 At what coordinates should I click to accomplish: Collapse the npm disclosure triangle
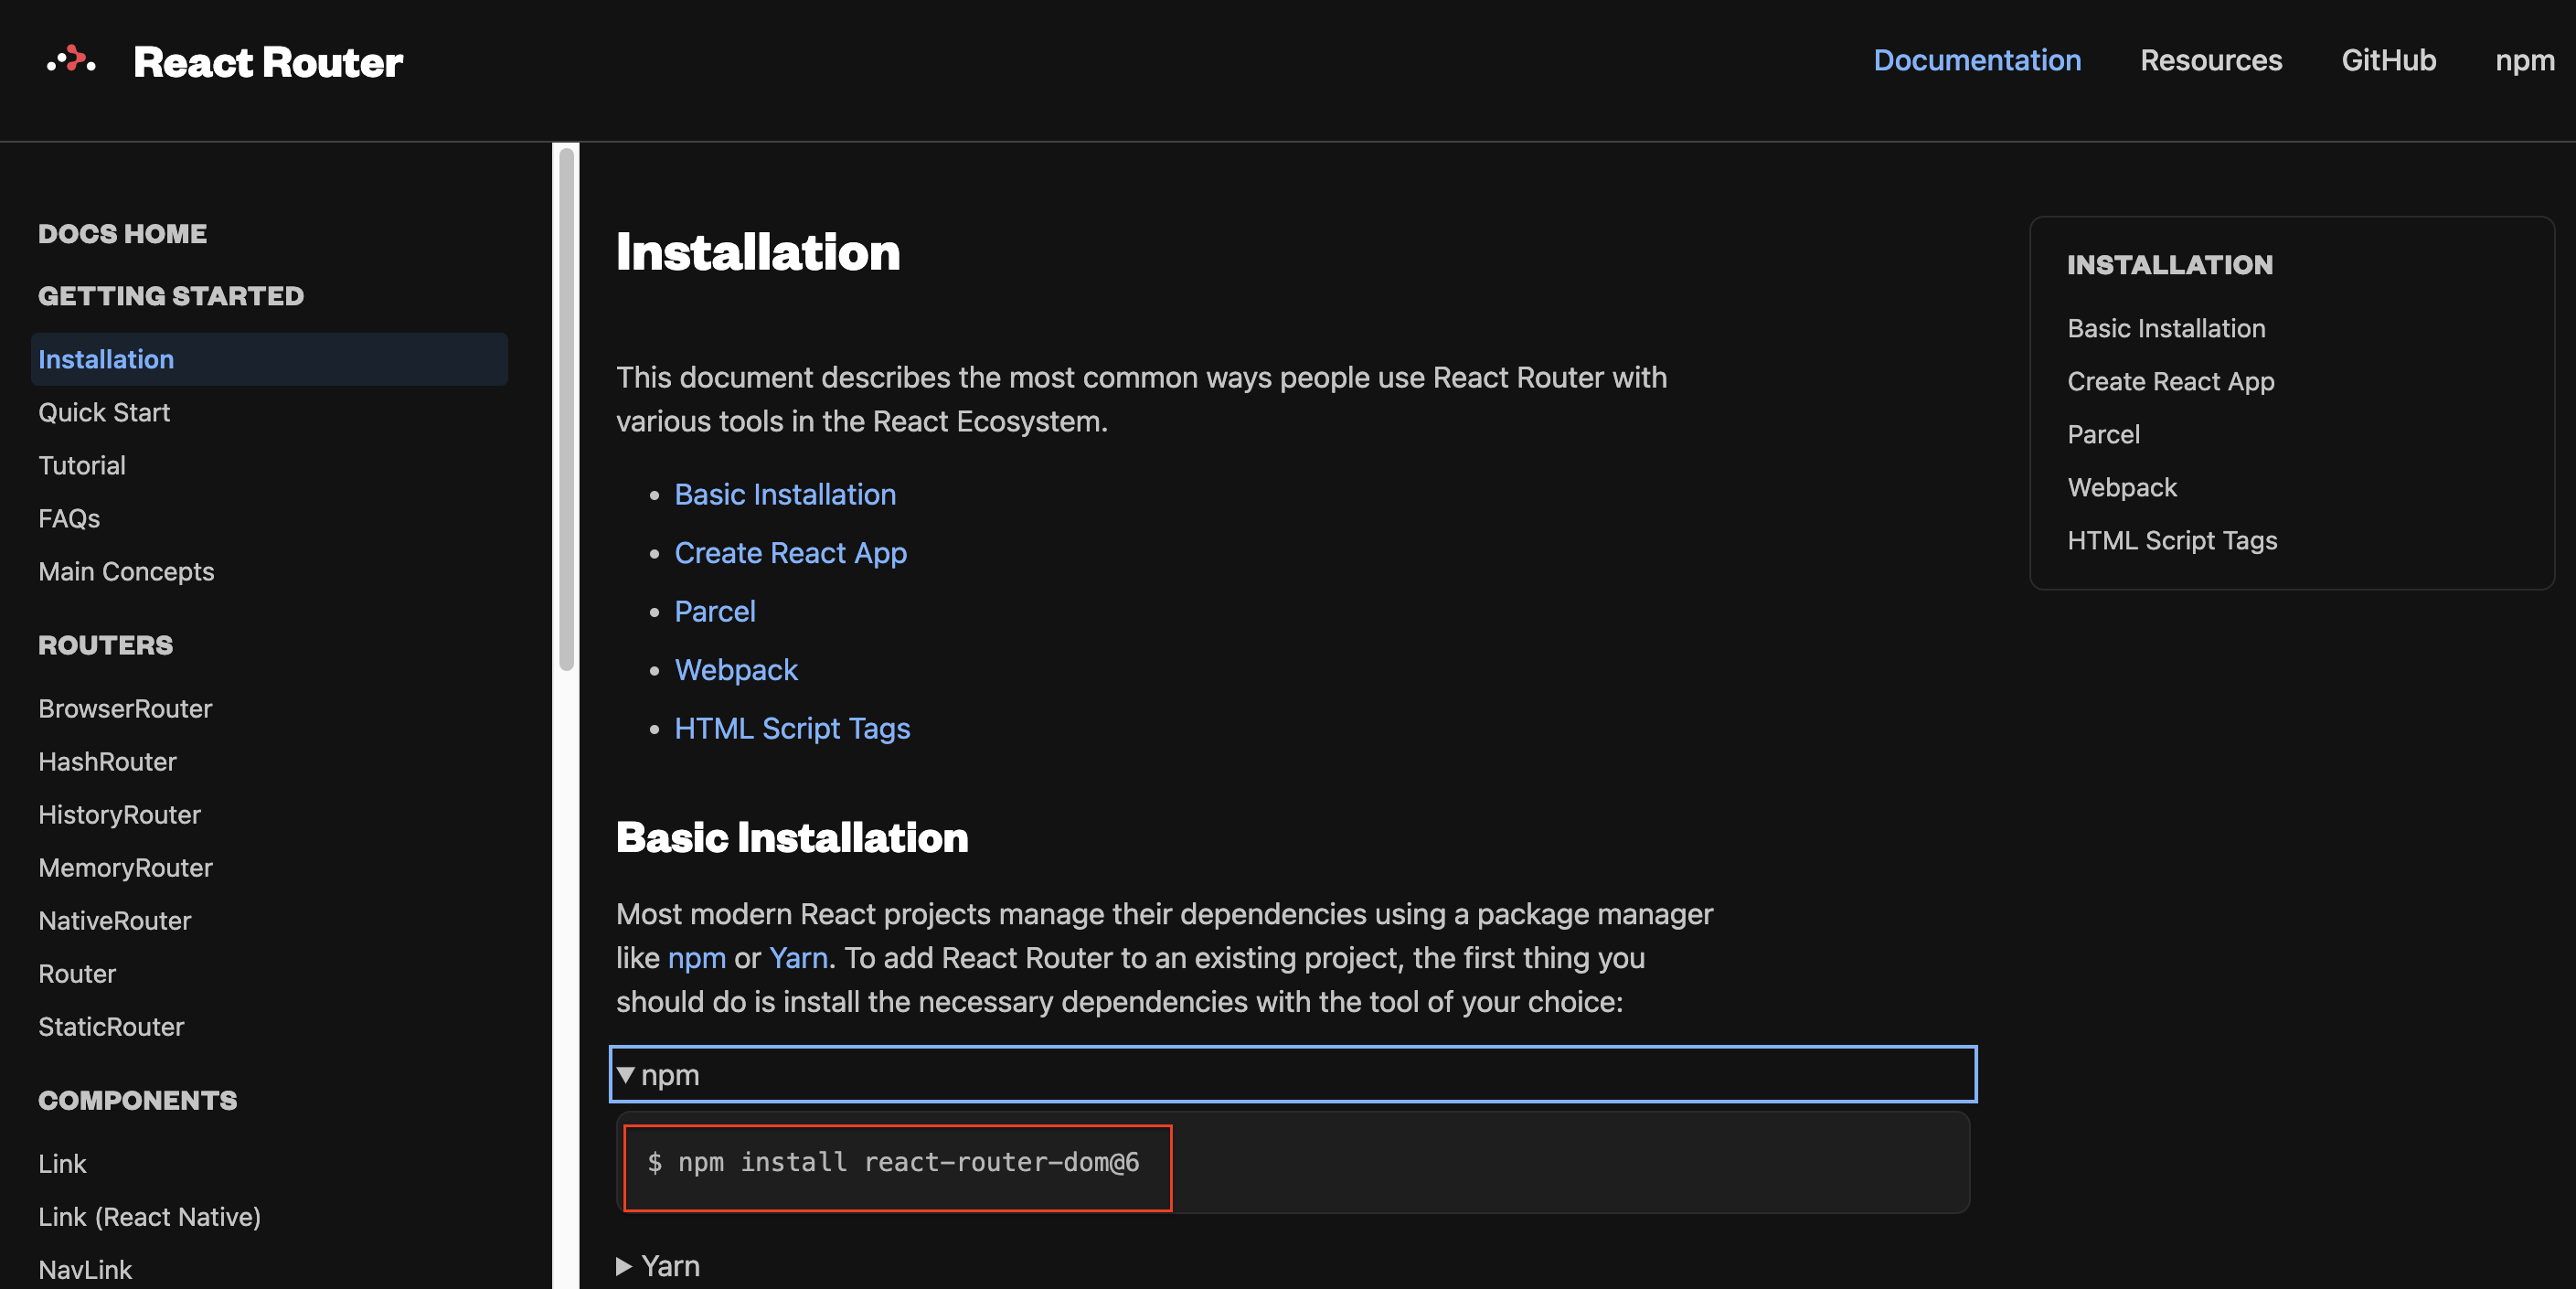(x=626, y=1075)
